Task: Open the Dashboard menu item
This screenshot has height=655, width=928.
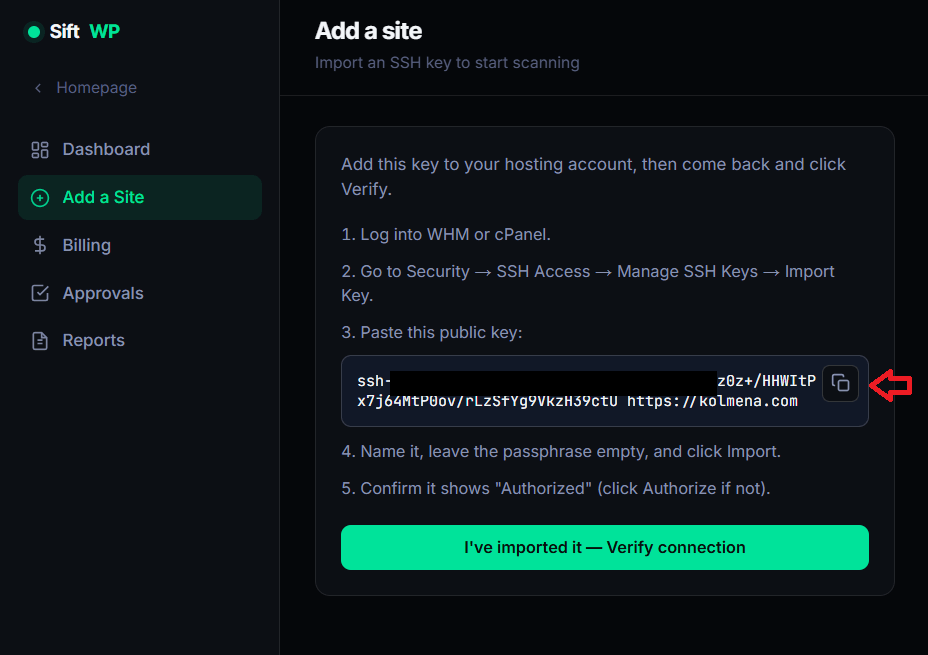Action: pos(140,150)
